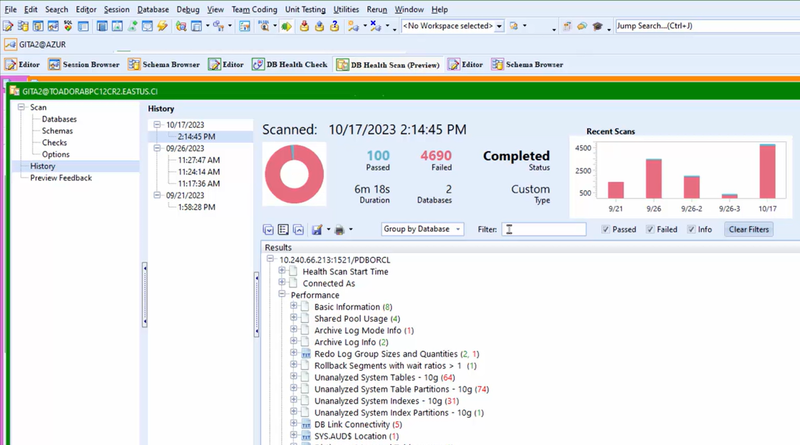Open the DB Health Check window tab
Screen dimensions: 800x445
(x=289, y=64)
